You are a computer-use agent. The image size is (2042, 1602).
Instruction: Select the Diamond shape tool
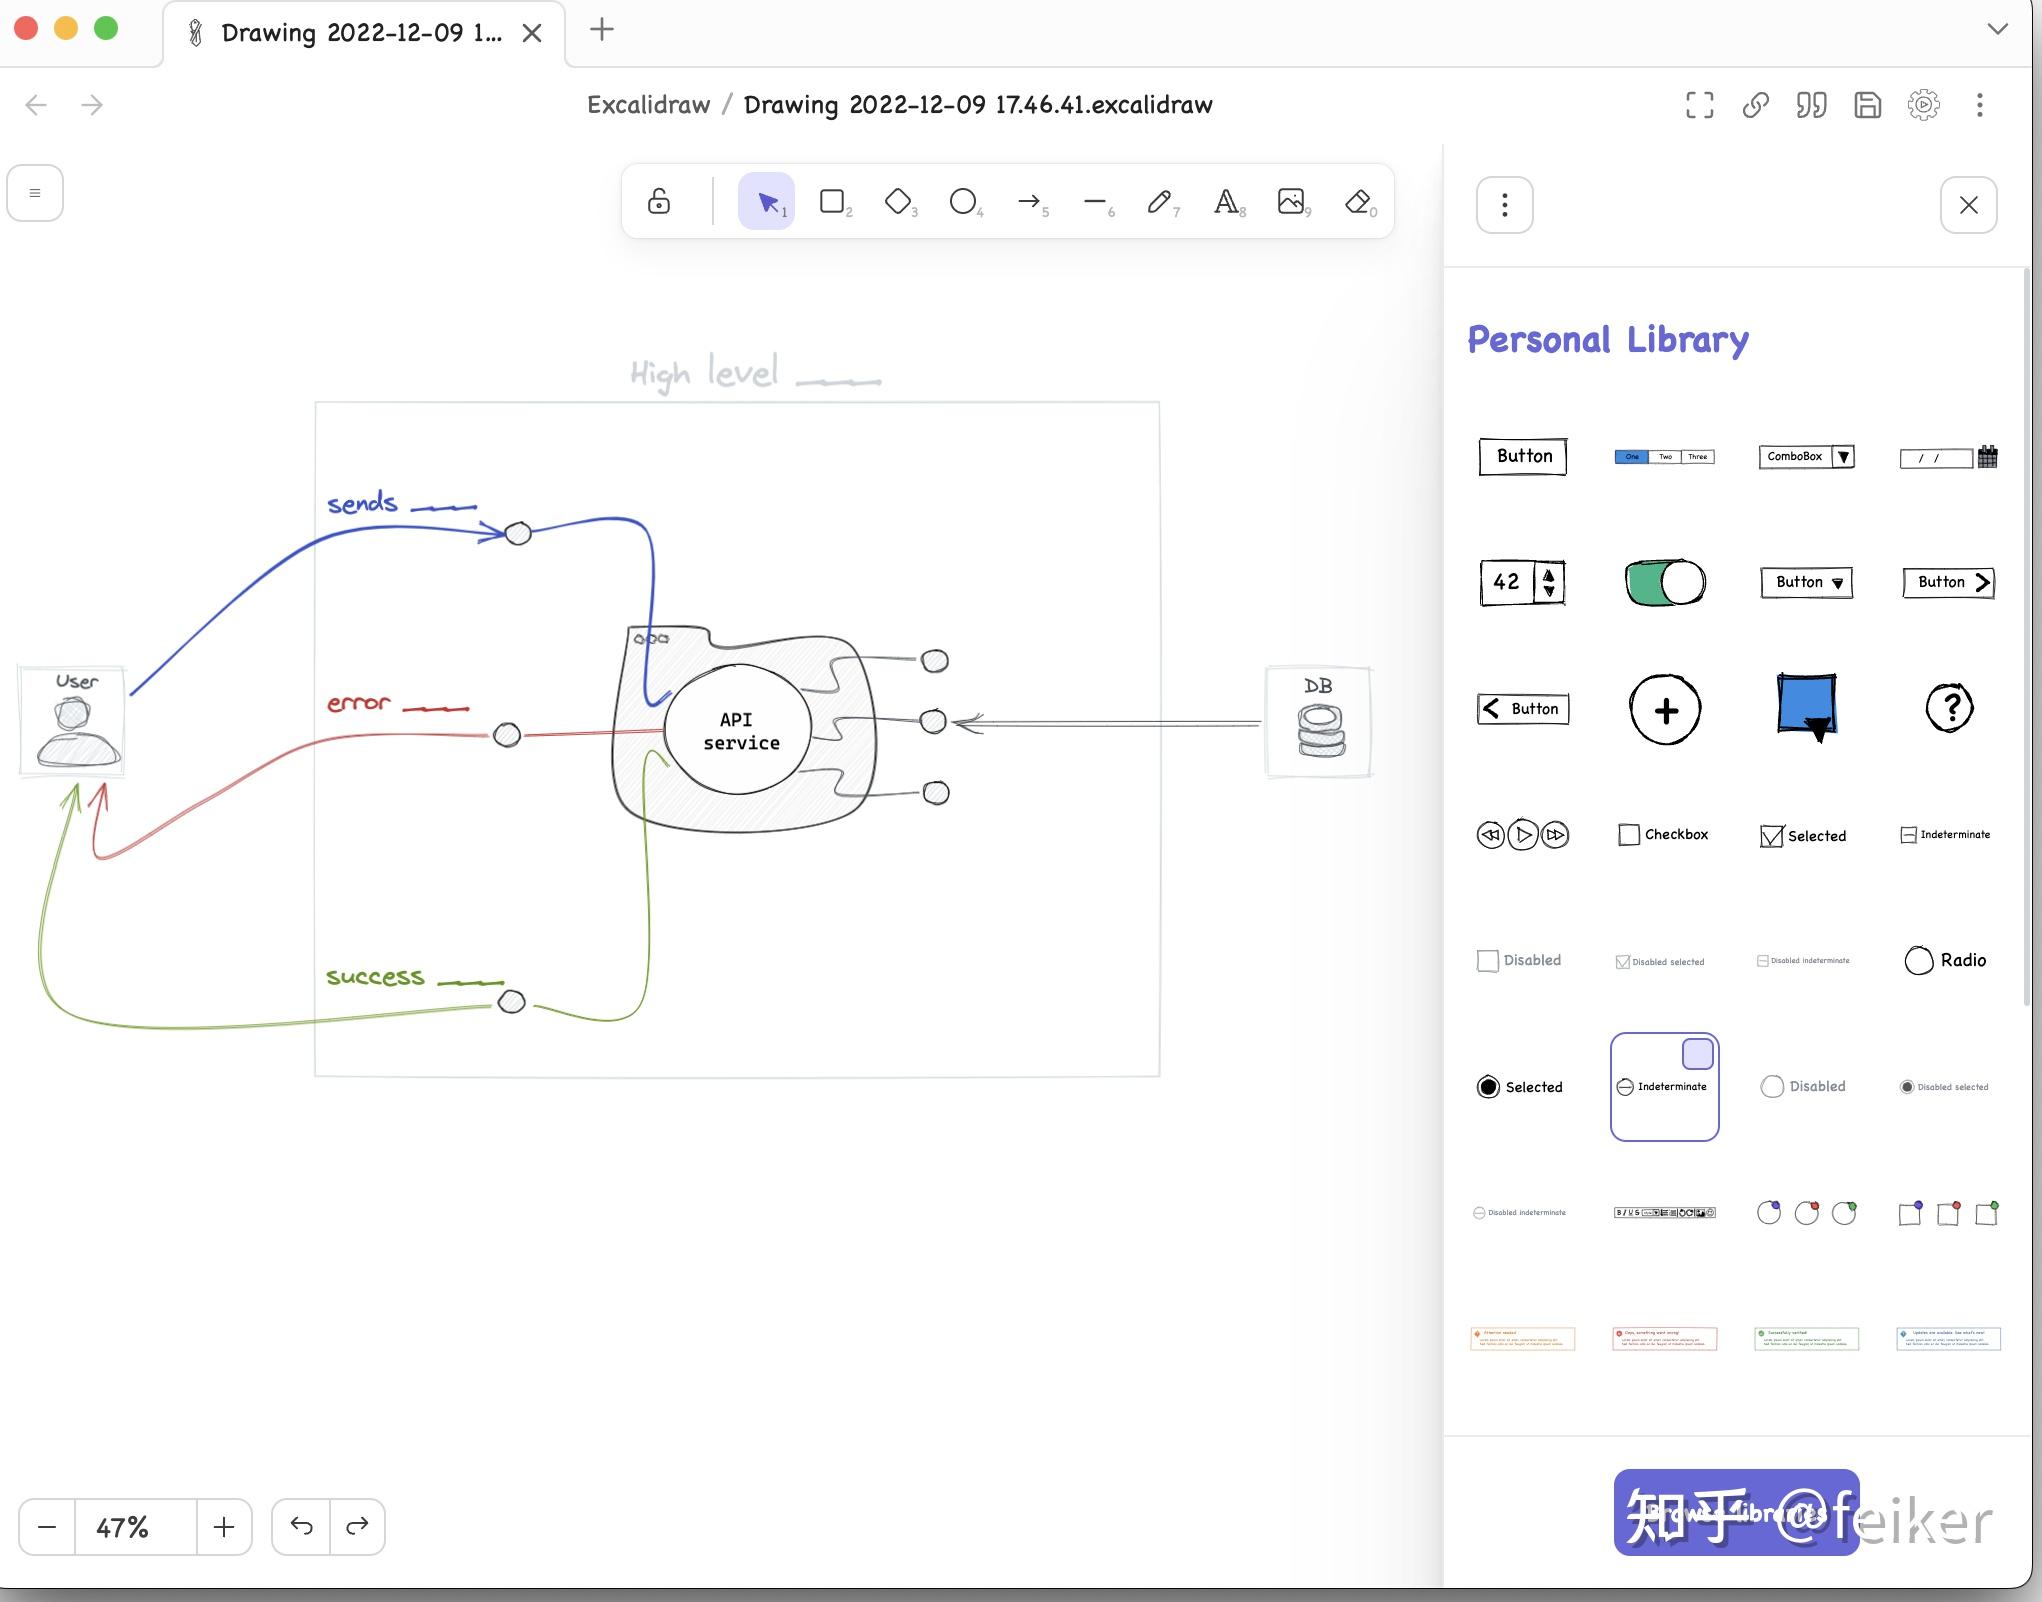[x=898, y=202]
